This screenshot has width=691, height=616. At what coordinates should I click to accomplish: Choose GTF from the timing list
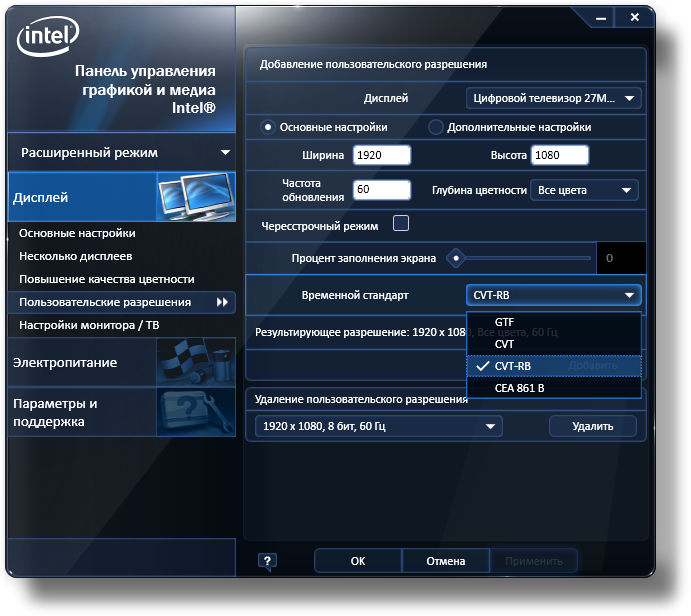tap(554, 323)
